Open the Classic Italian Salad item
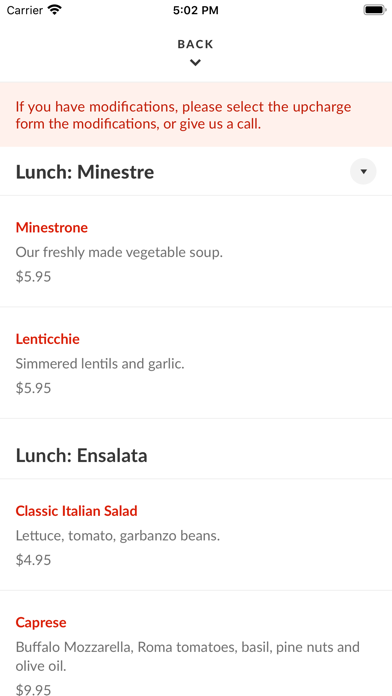The height and width of the screenshot is (696, 392). [x=76, y=511]
